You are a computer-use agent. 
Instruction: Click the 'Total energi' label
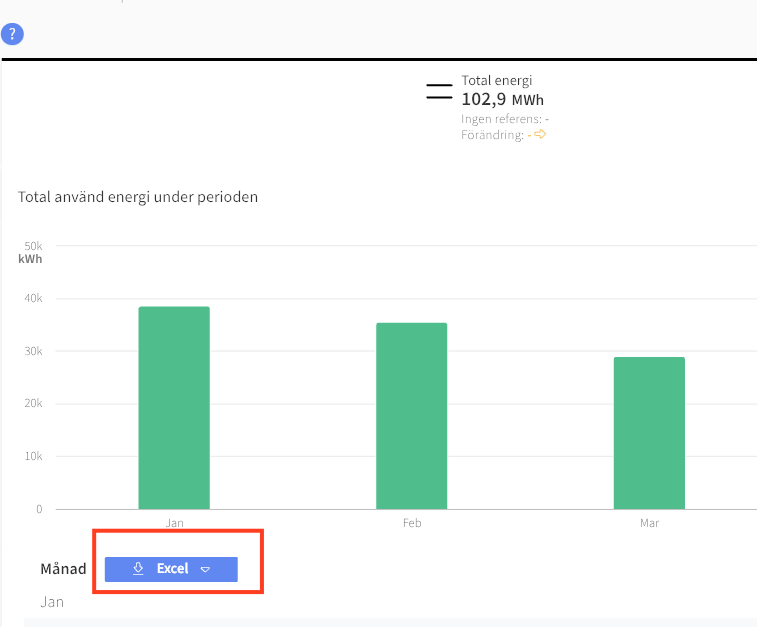click(496, 81)
